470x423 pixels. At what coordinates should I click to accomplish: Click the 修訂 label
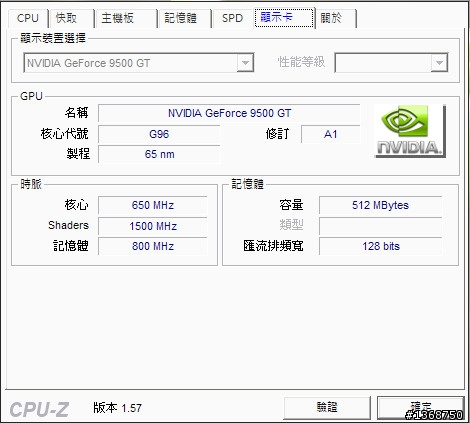pos(277,134)
